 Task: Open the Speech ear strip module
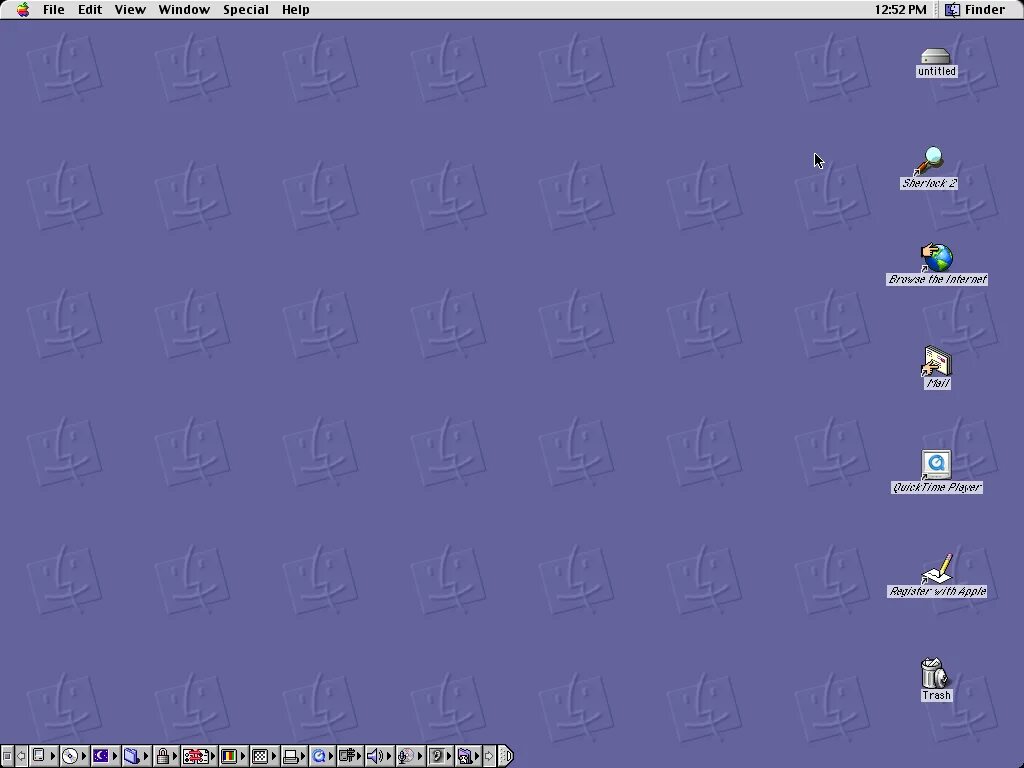(x=440, y=756)
